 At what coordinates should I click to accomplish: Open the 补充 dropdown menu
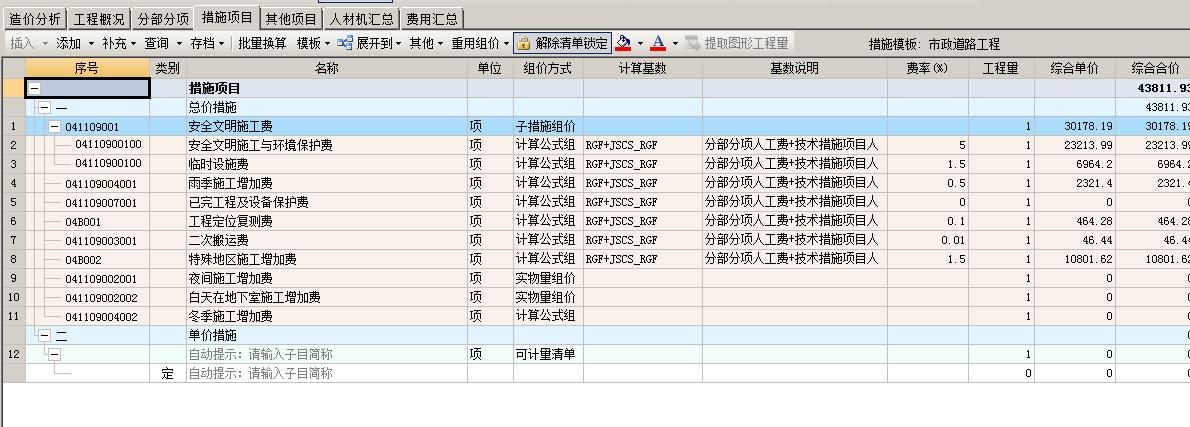119,43
